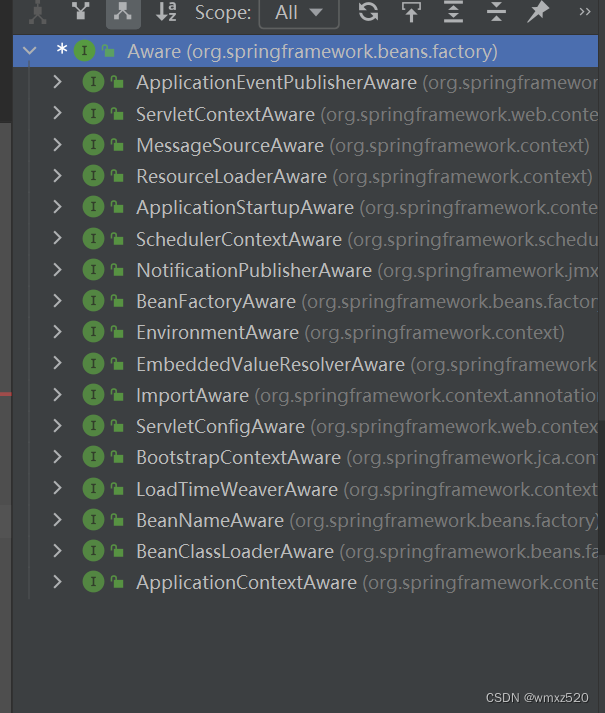Screen dimensions: 605x713
Task: Expand EnvironmentAware node
Action: click(x=57, y=332)
